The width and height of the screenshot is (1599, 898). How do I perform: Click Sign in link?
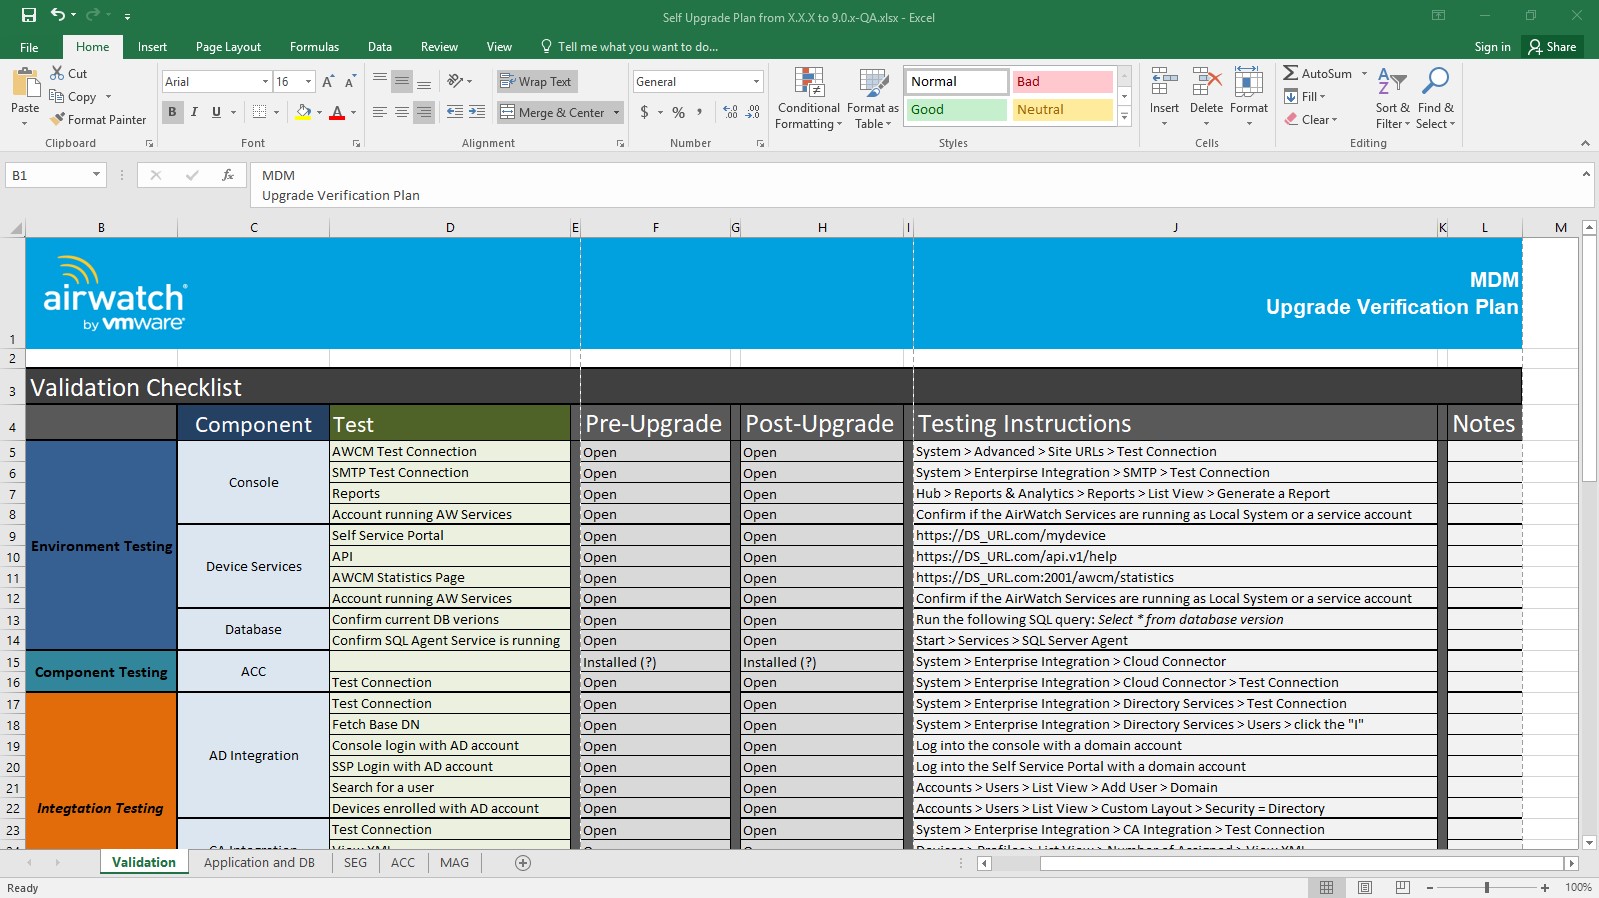1492,47
